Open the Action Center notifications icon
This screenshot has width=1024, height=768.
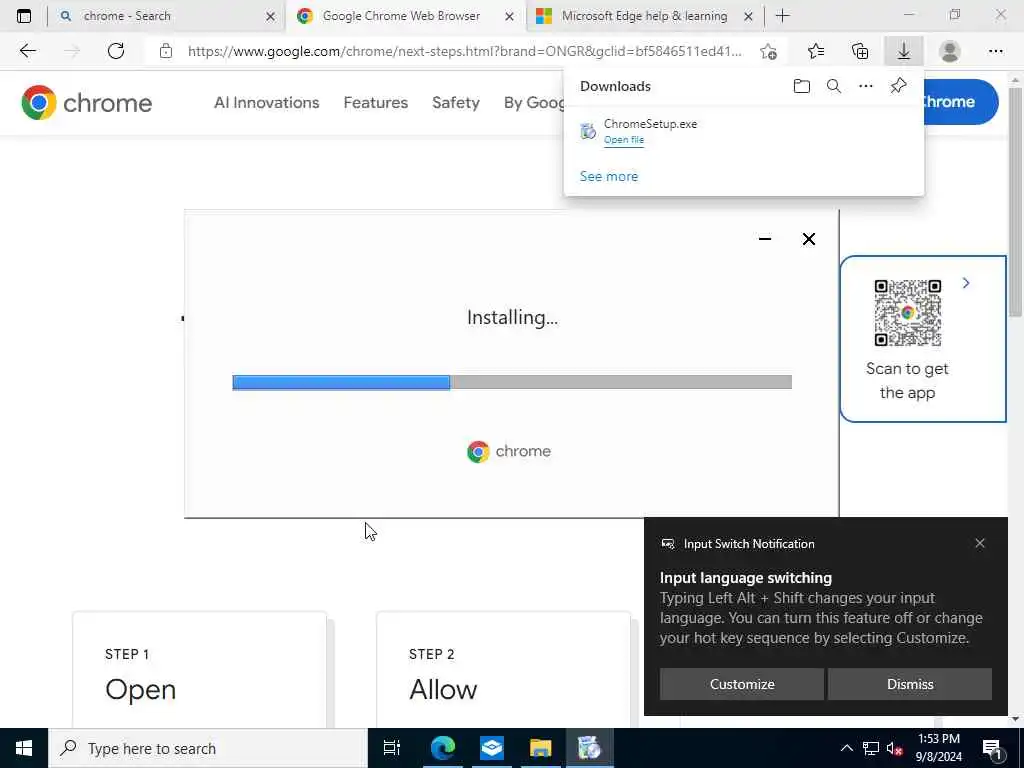(992, 748)
